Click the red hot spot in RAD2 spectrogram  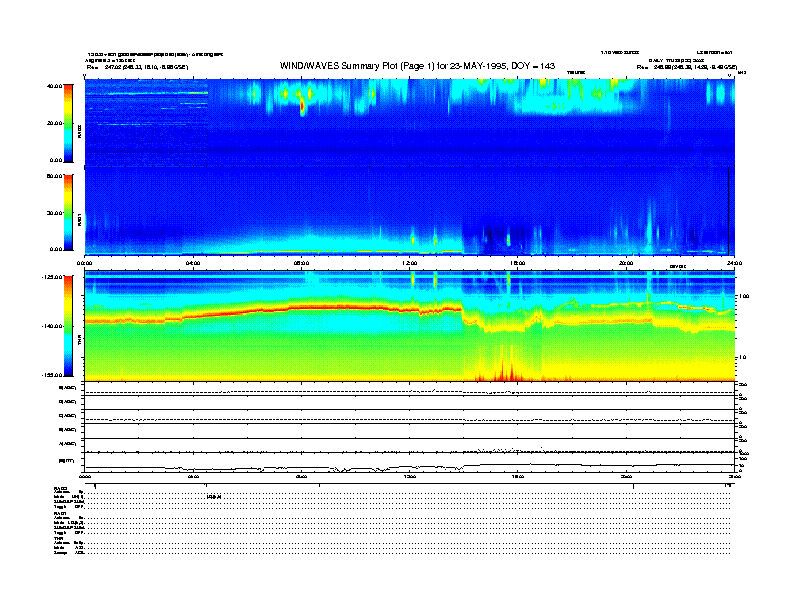click(x=303, y=107)
